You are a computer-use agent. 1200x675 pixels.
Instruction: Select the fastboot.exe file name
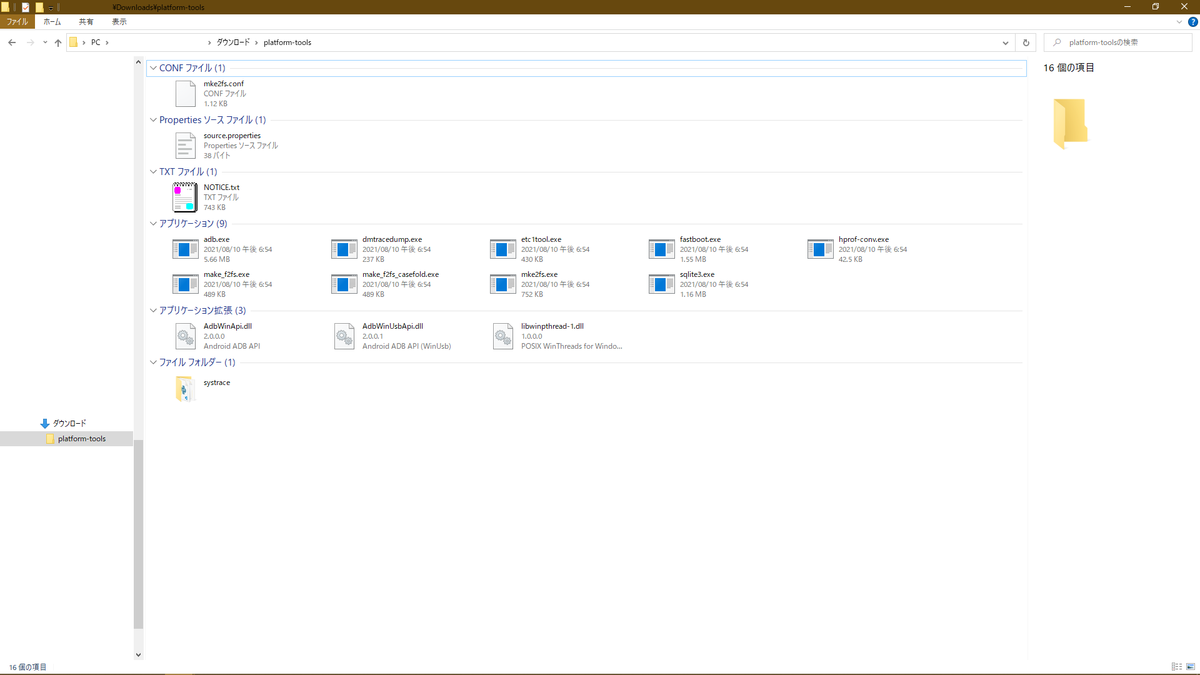pyautogui.click(x=700, y=240)
